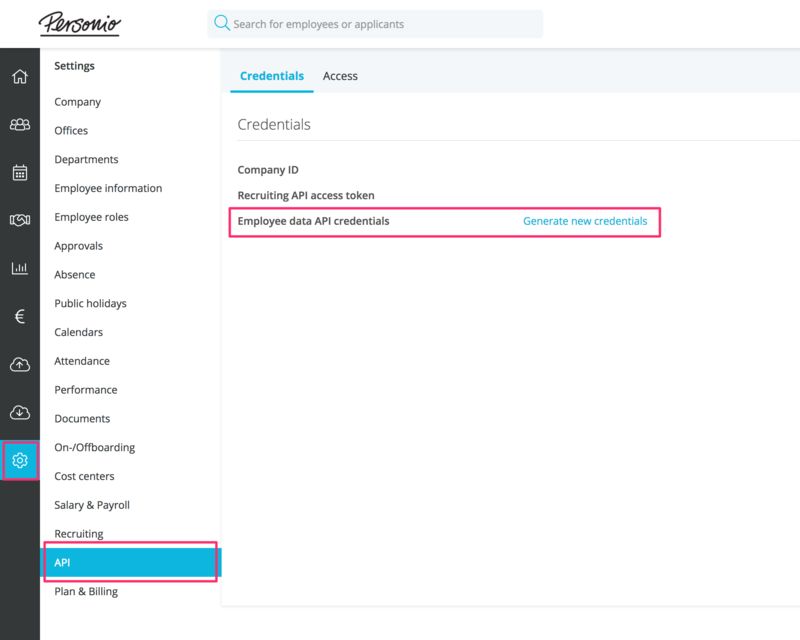Screen dimensions: 800x640
Task: Open the employees people icon
Action: click(x=19, y=125)
